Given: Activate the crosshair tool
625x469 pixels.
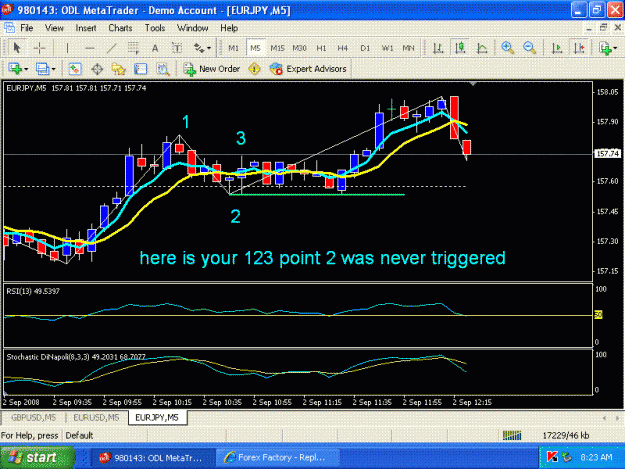Looking at the screenshot, I should tap(39, 48).
